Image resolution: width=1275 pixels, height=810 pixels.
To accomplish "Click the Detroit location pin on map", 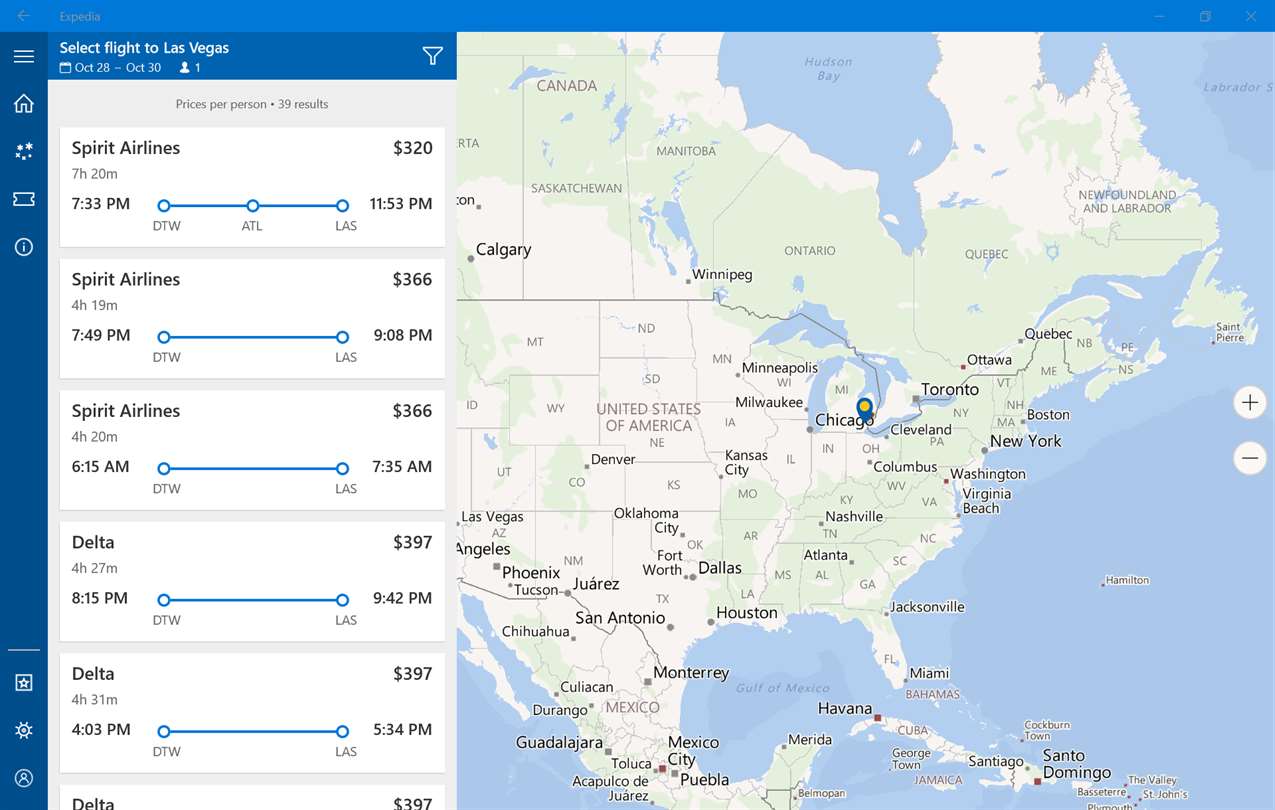I will click(x=865, y=411).
